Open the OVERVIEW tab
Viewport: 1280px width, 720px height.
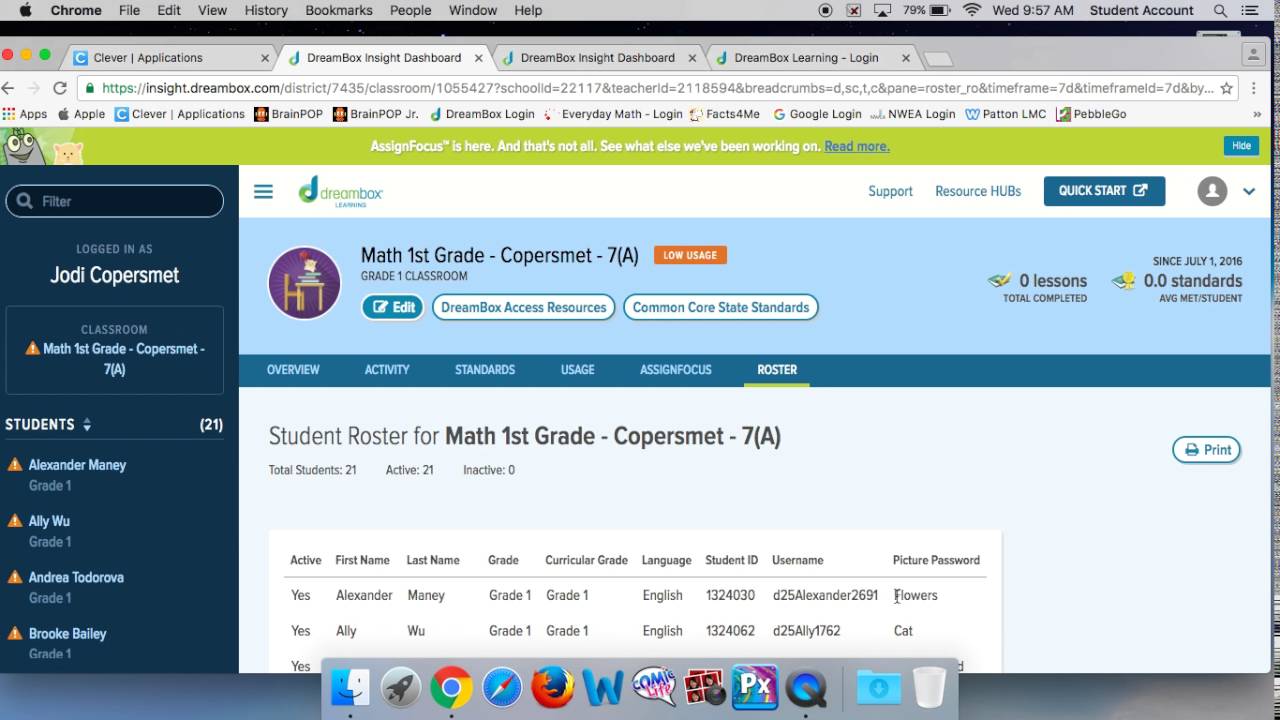(293, 370)
